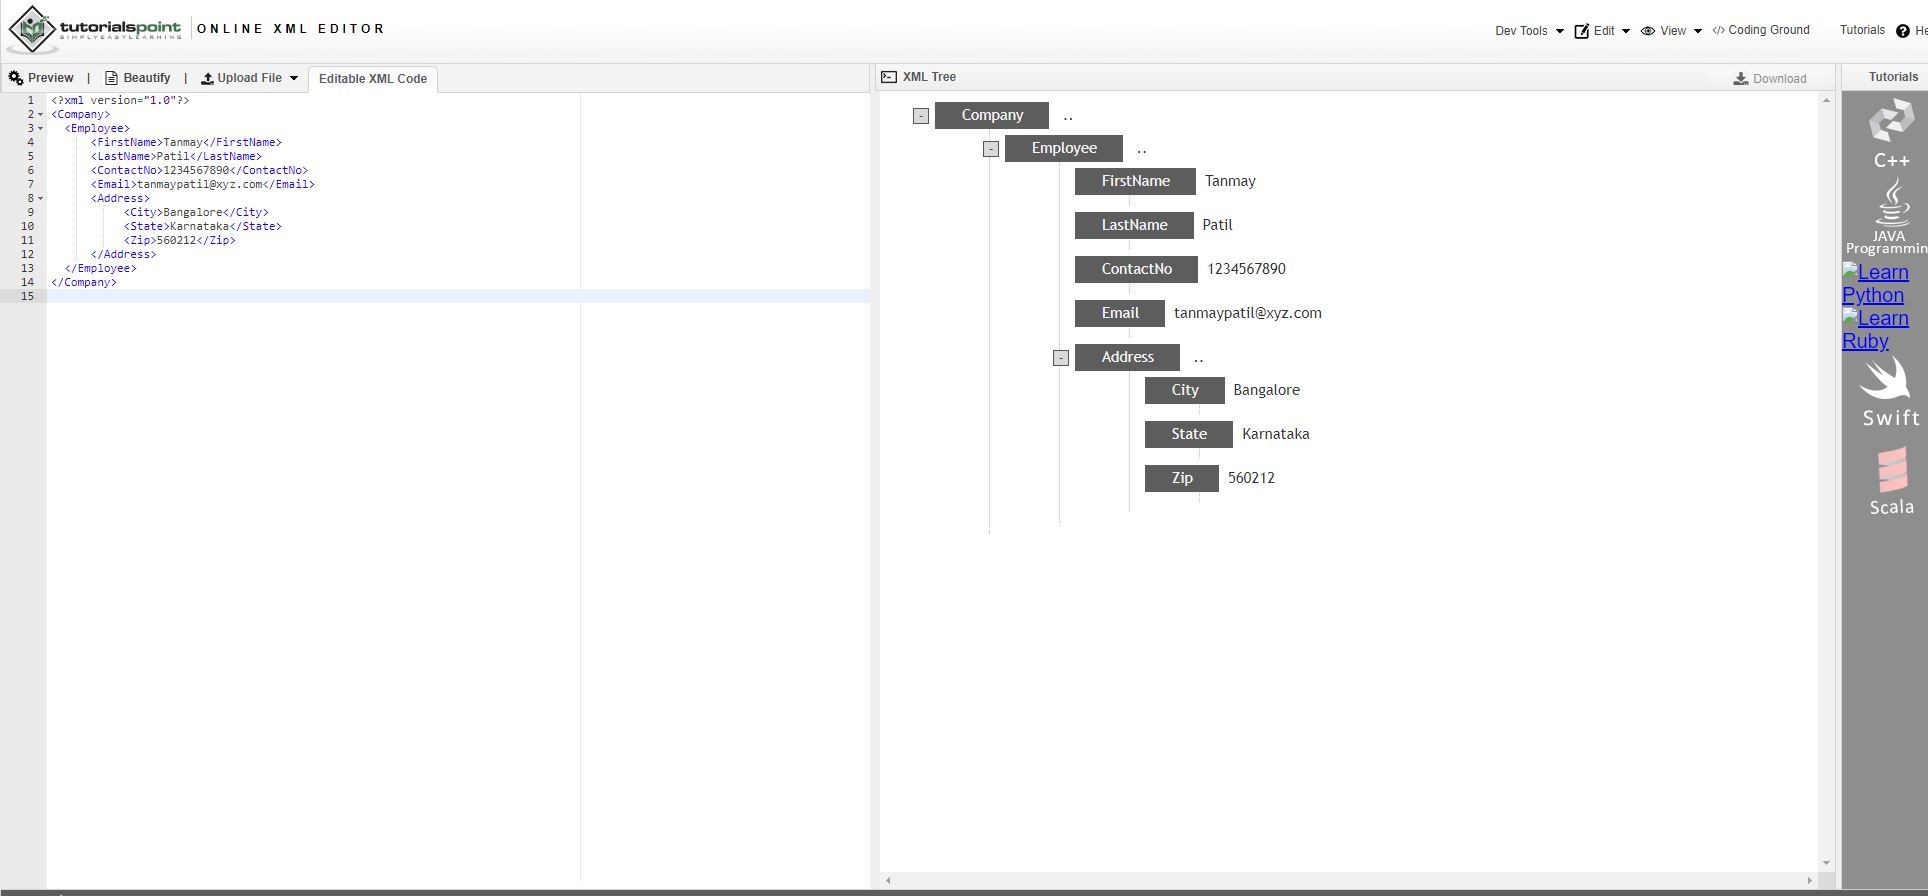Click the tutorialspoint logo icon
The width and height of the screenshot is (1928, 896).
[x=33, y=29]
